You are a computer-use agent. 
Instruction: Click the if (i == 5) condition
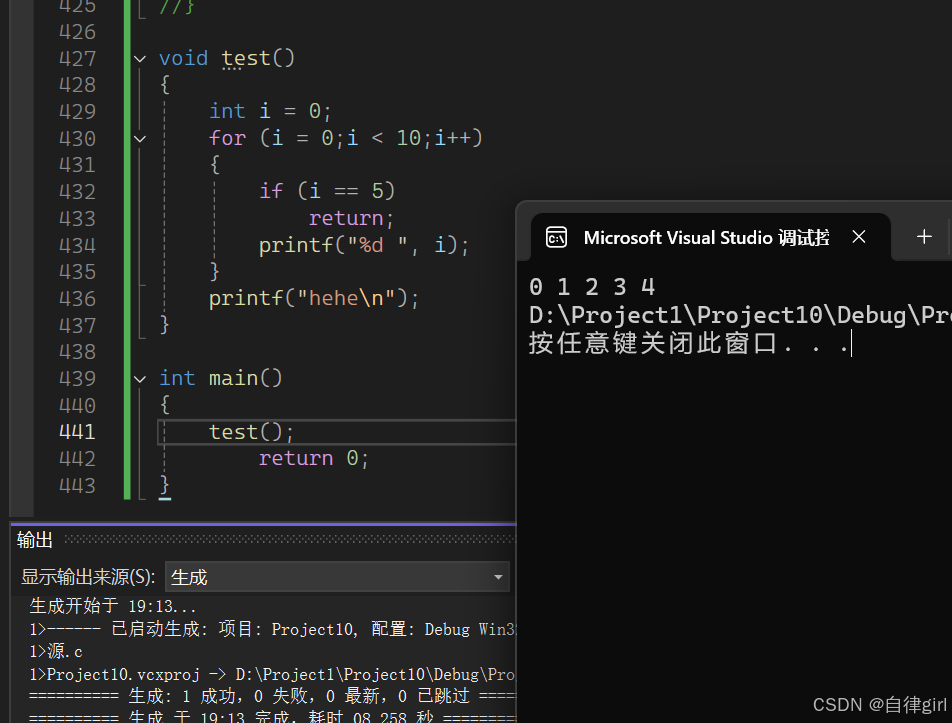click(327, 191)
